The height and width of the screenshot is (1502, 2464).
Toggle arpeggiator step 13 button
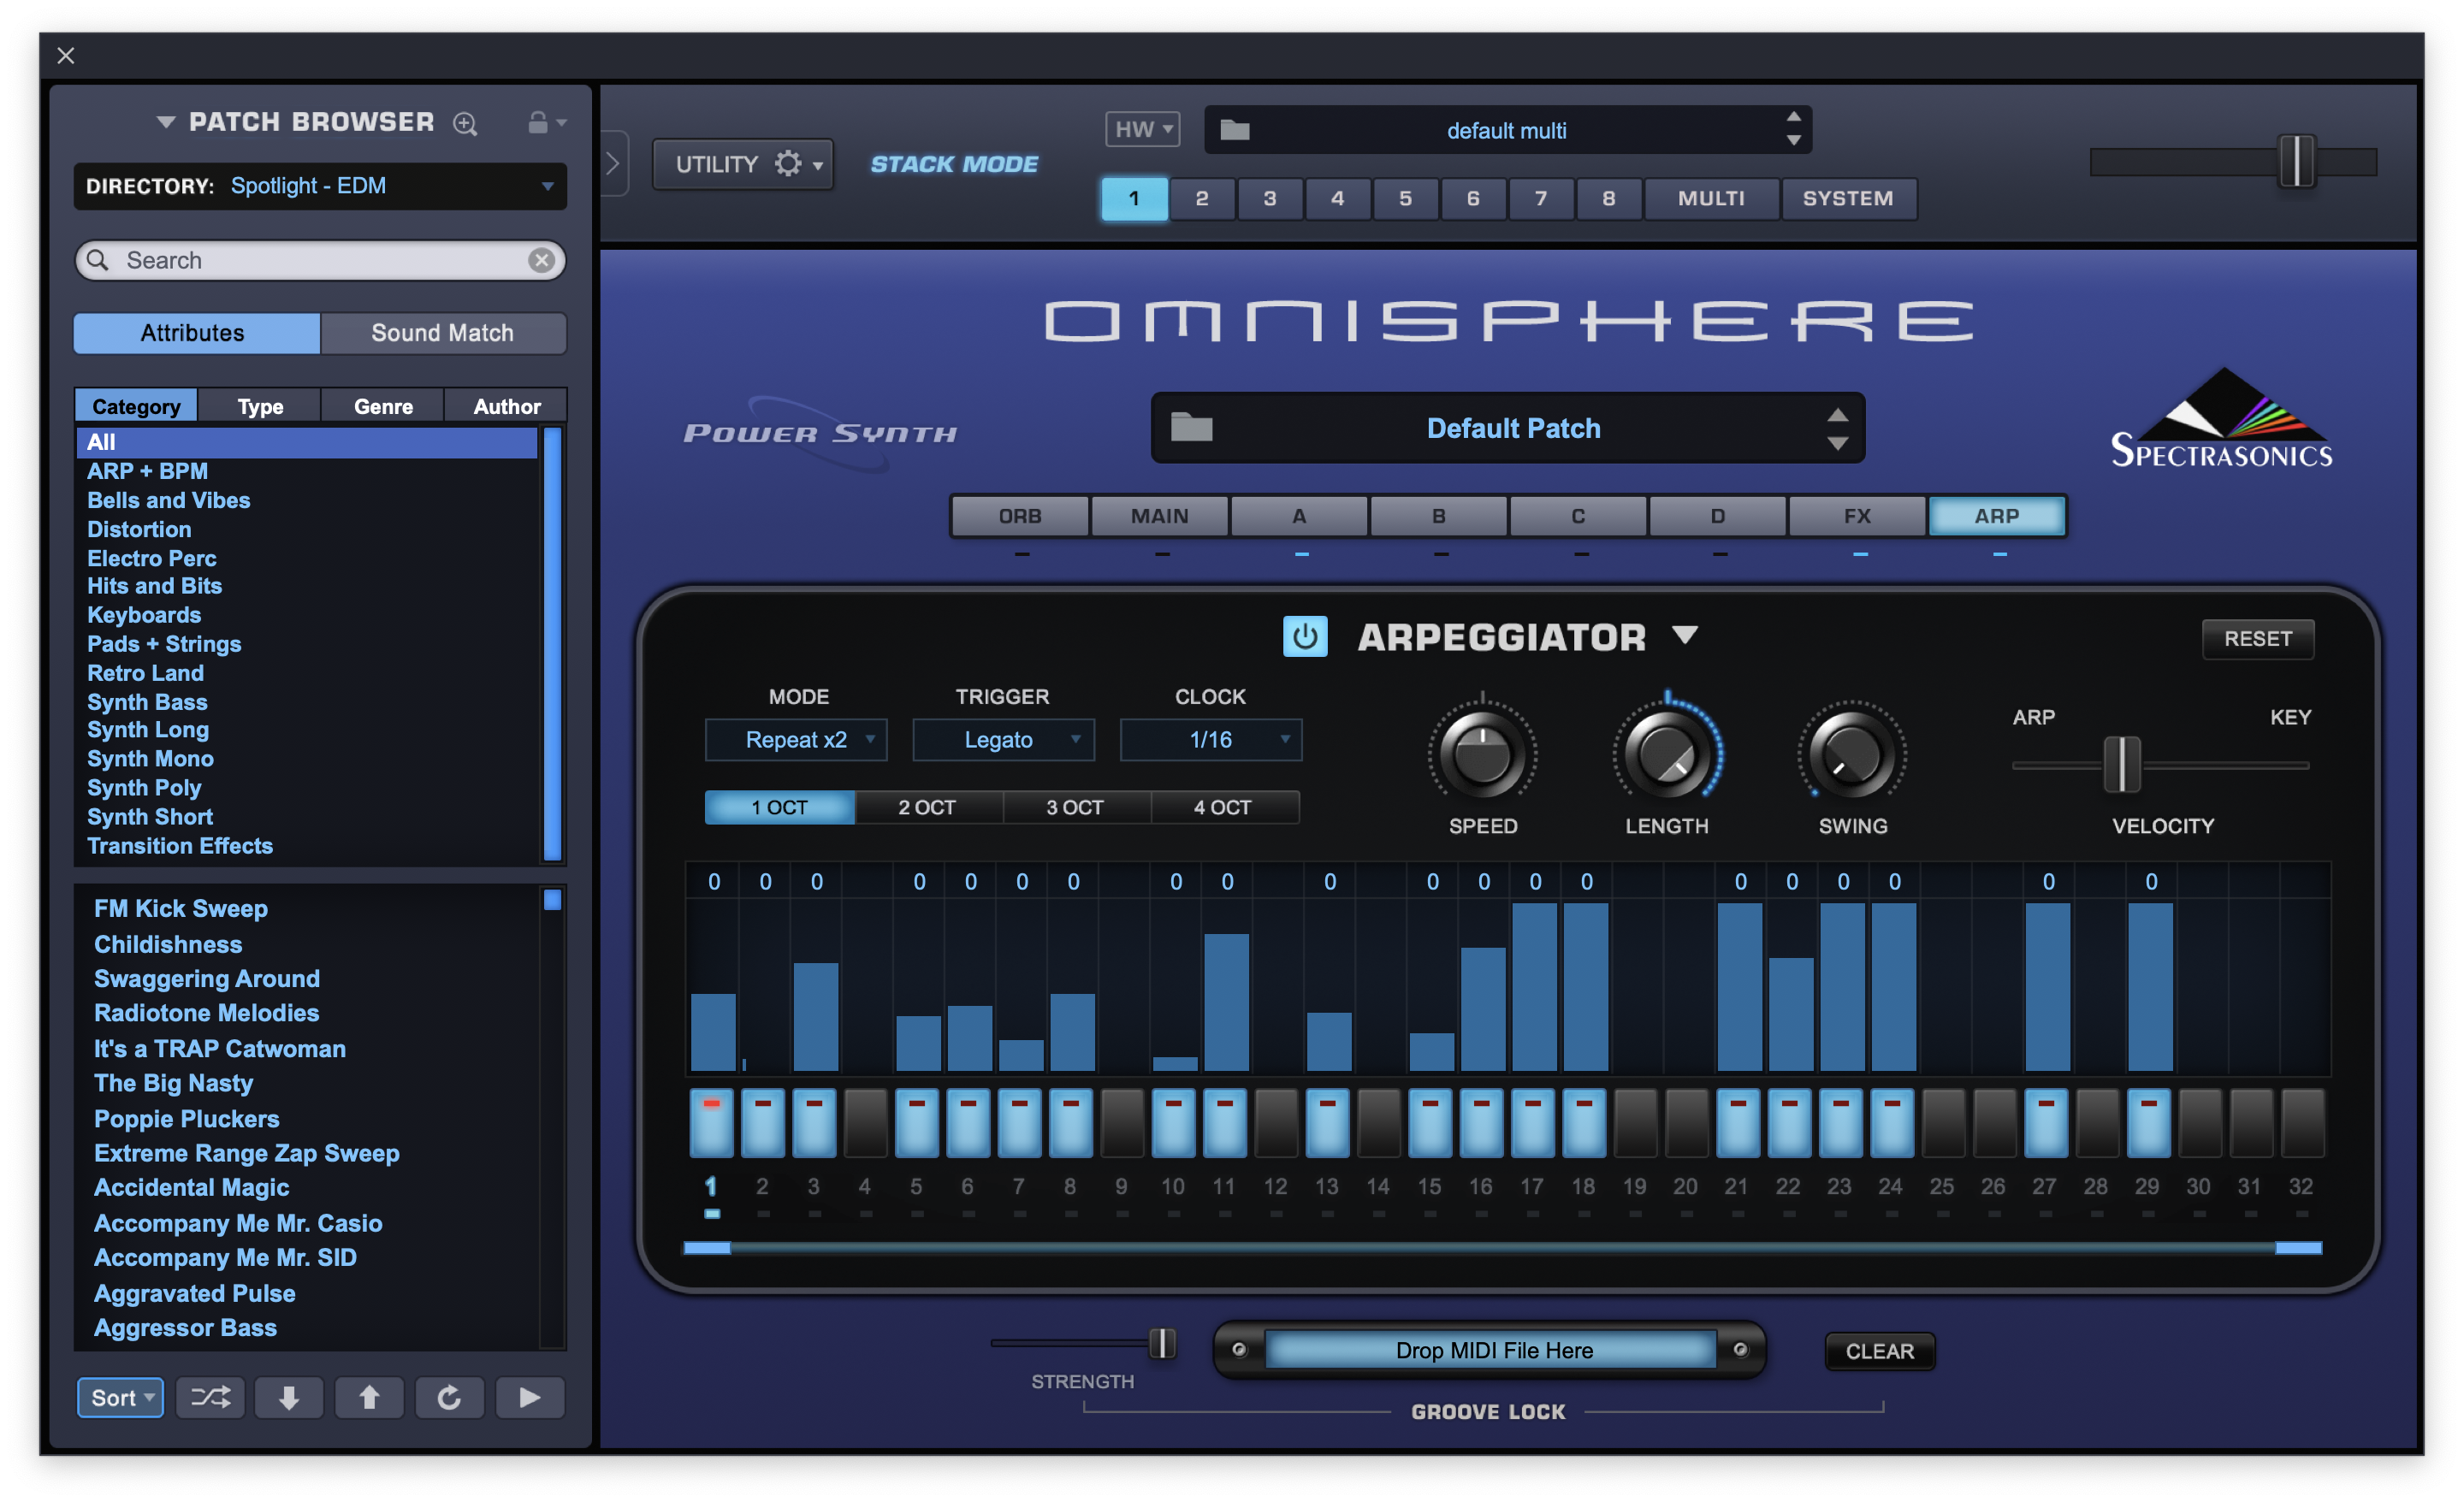point(1327,1124)
